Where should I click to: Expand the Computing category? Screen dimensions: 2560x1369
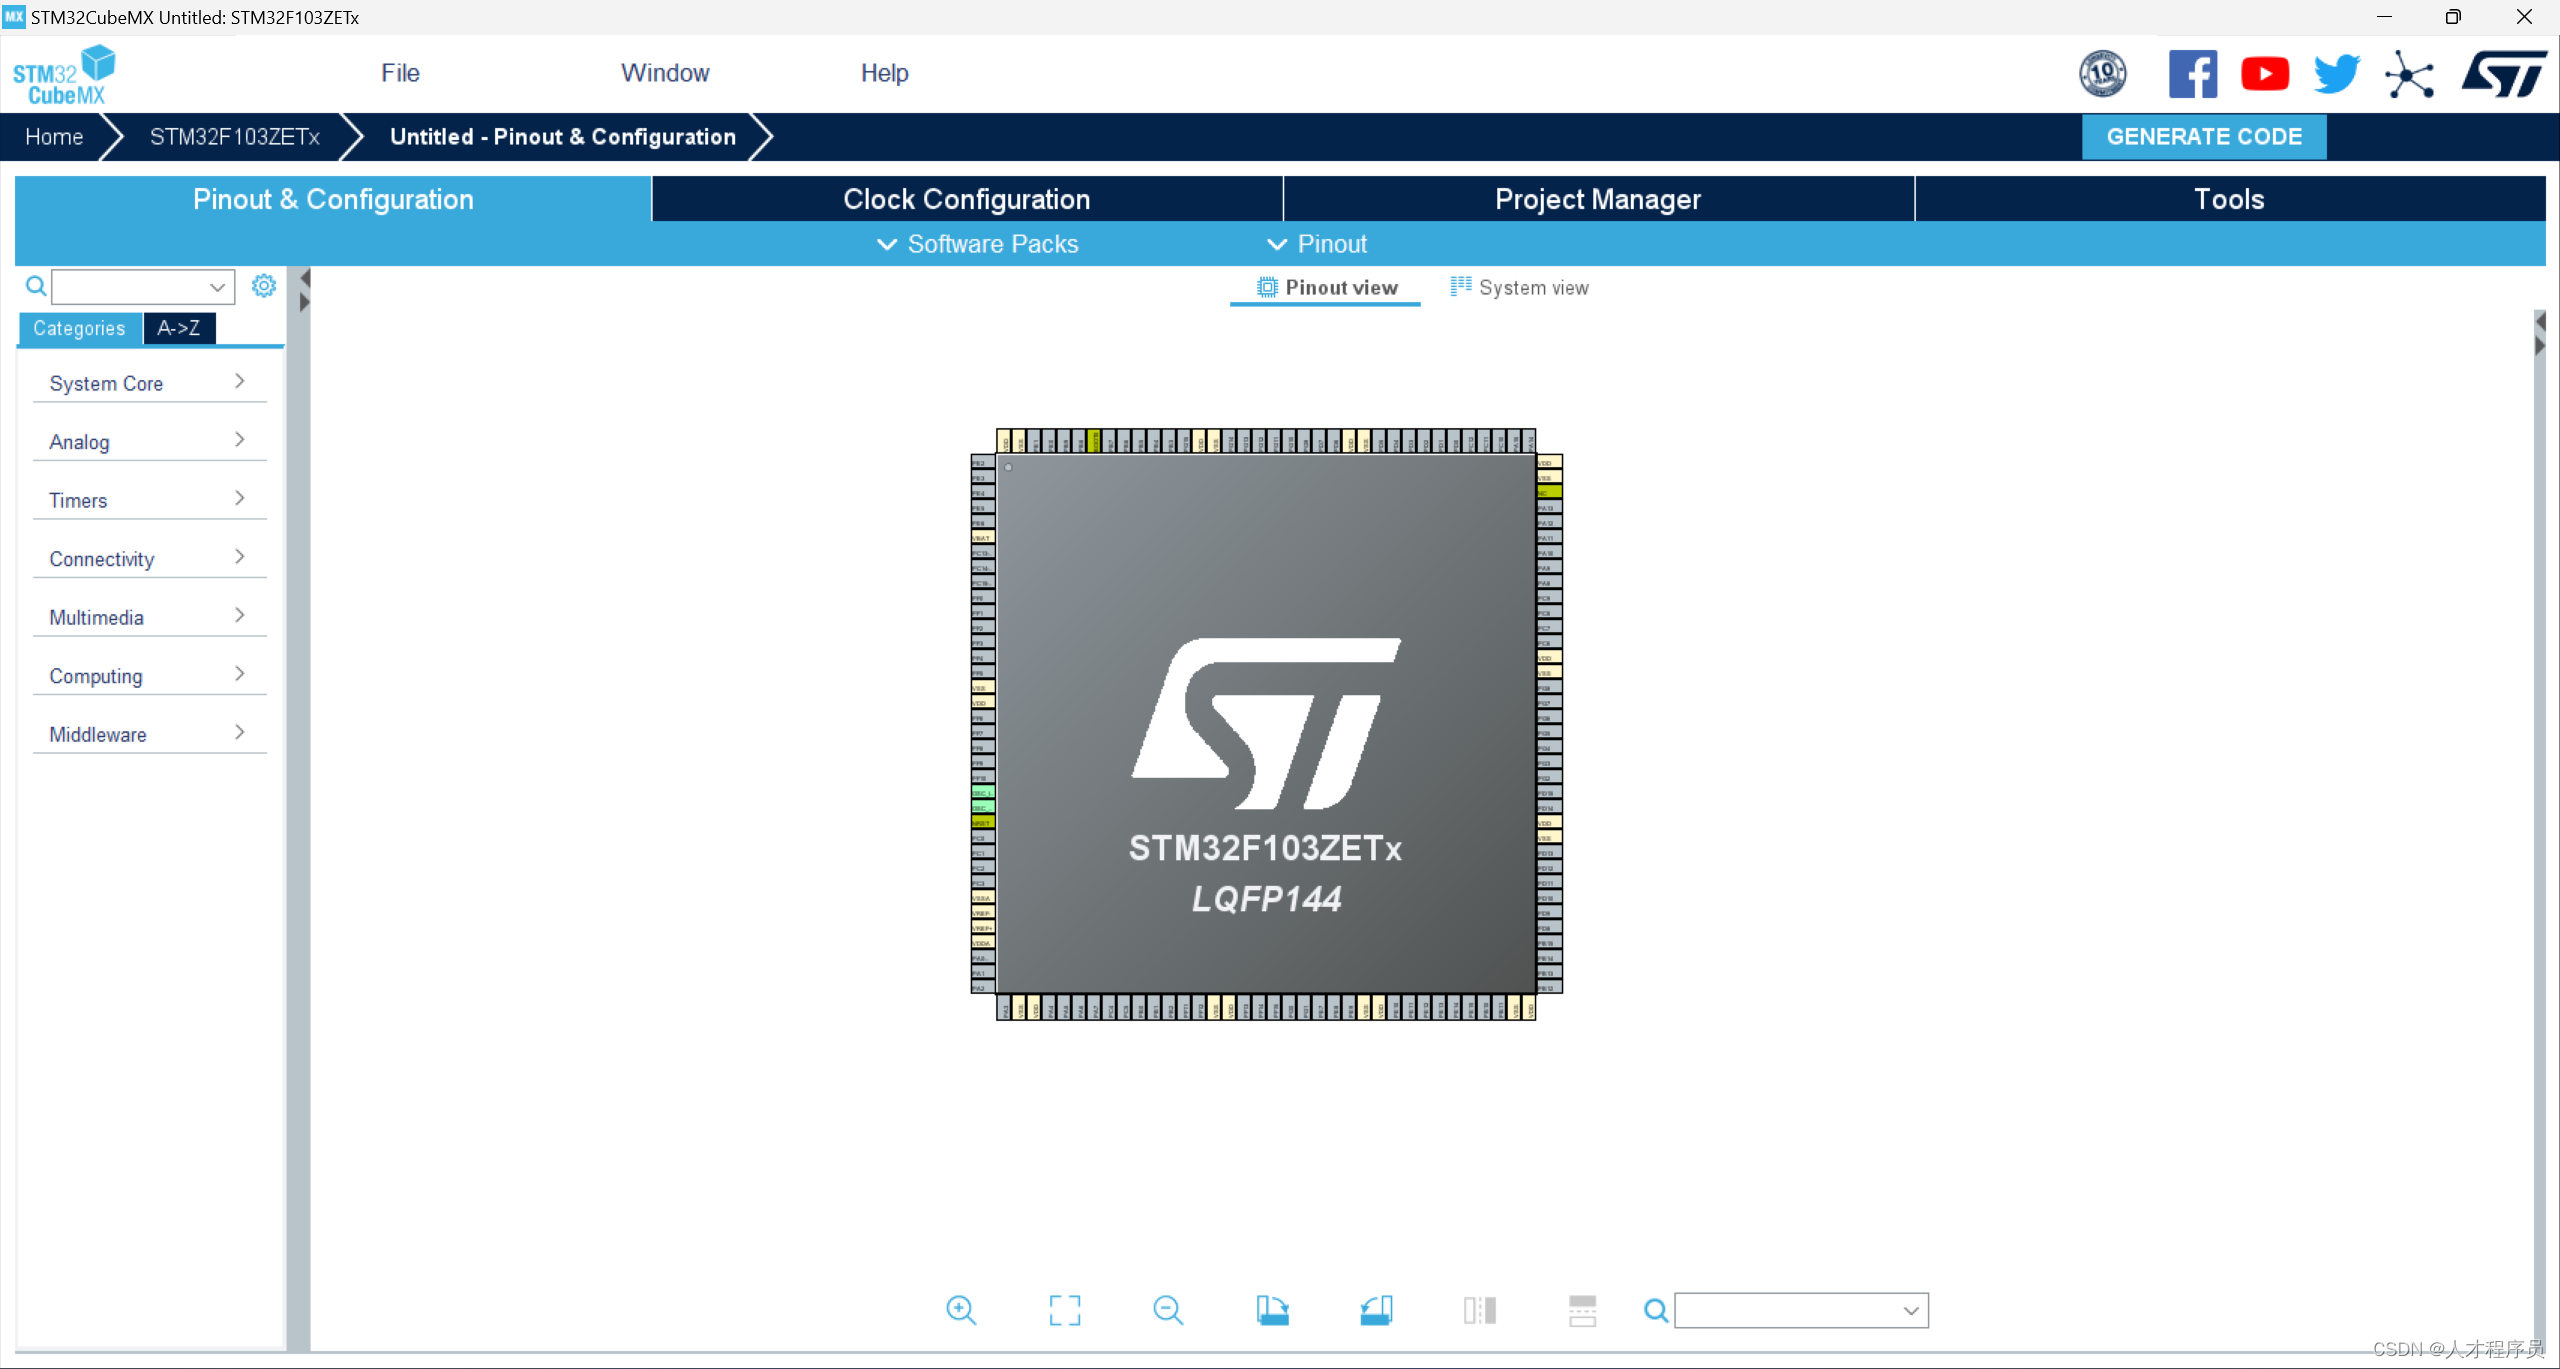click(x=149, y=676)
